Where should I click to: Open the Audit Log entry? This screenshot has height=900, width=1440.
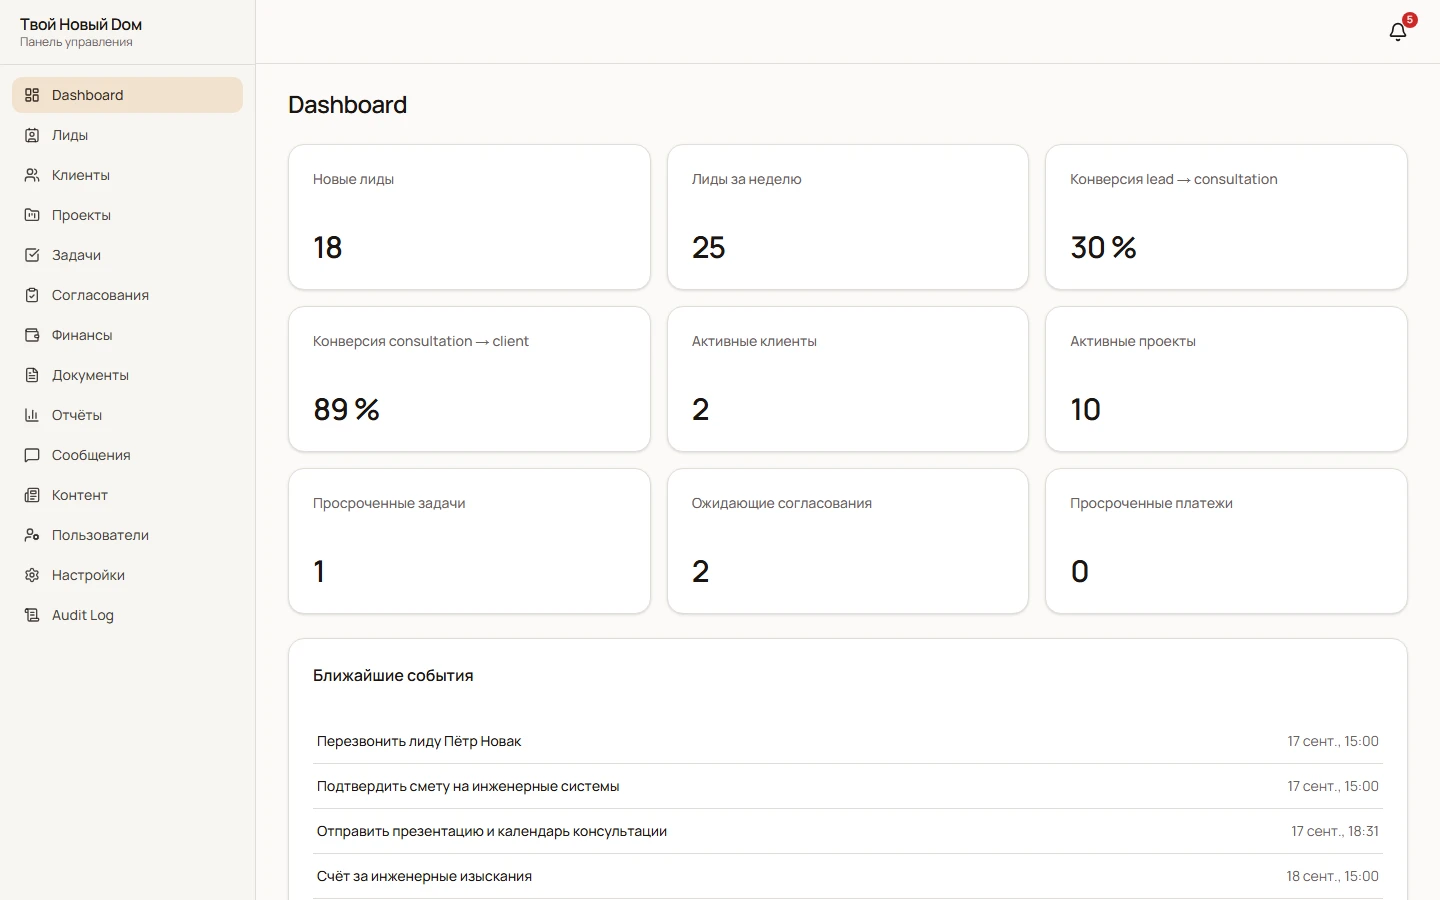[x=127, y=615]
